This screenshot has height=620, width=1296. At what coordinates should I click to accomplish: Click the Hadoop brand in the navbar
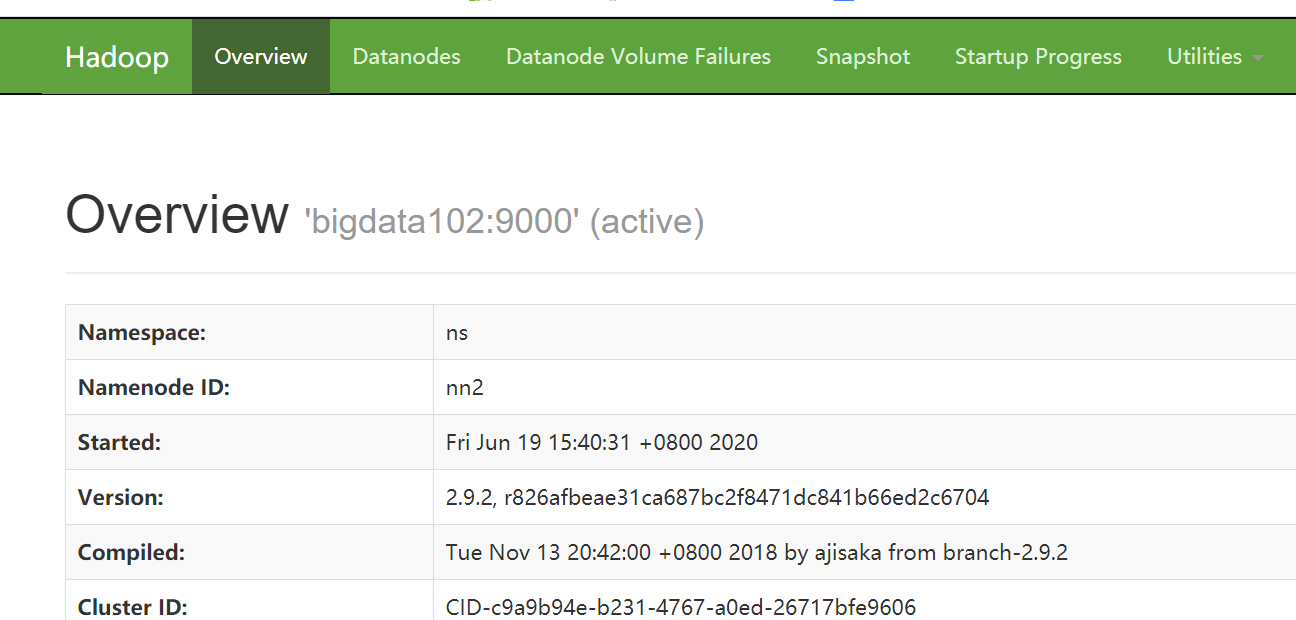coord(117,57)
